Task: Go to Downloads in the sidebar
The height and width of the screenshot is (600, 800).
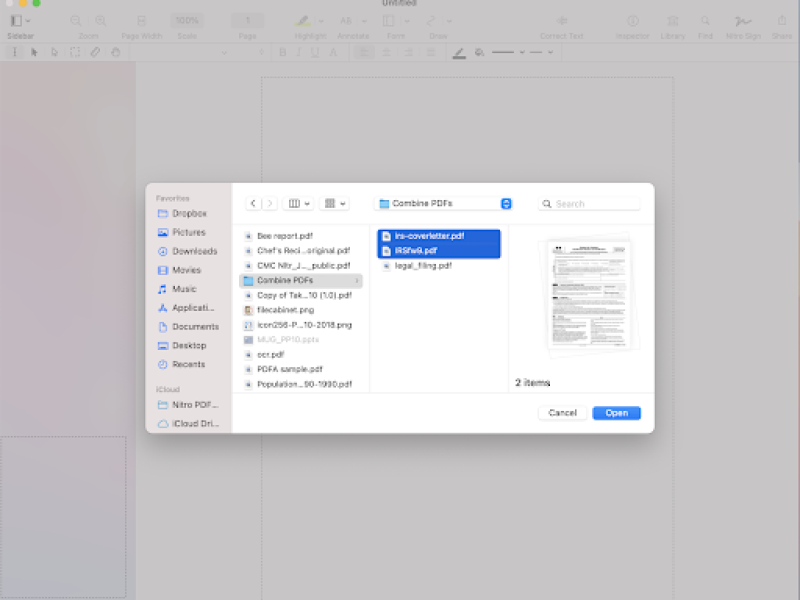Action: 193,251
